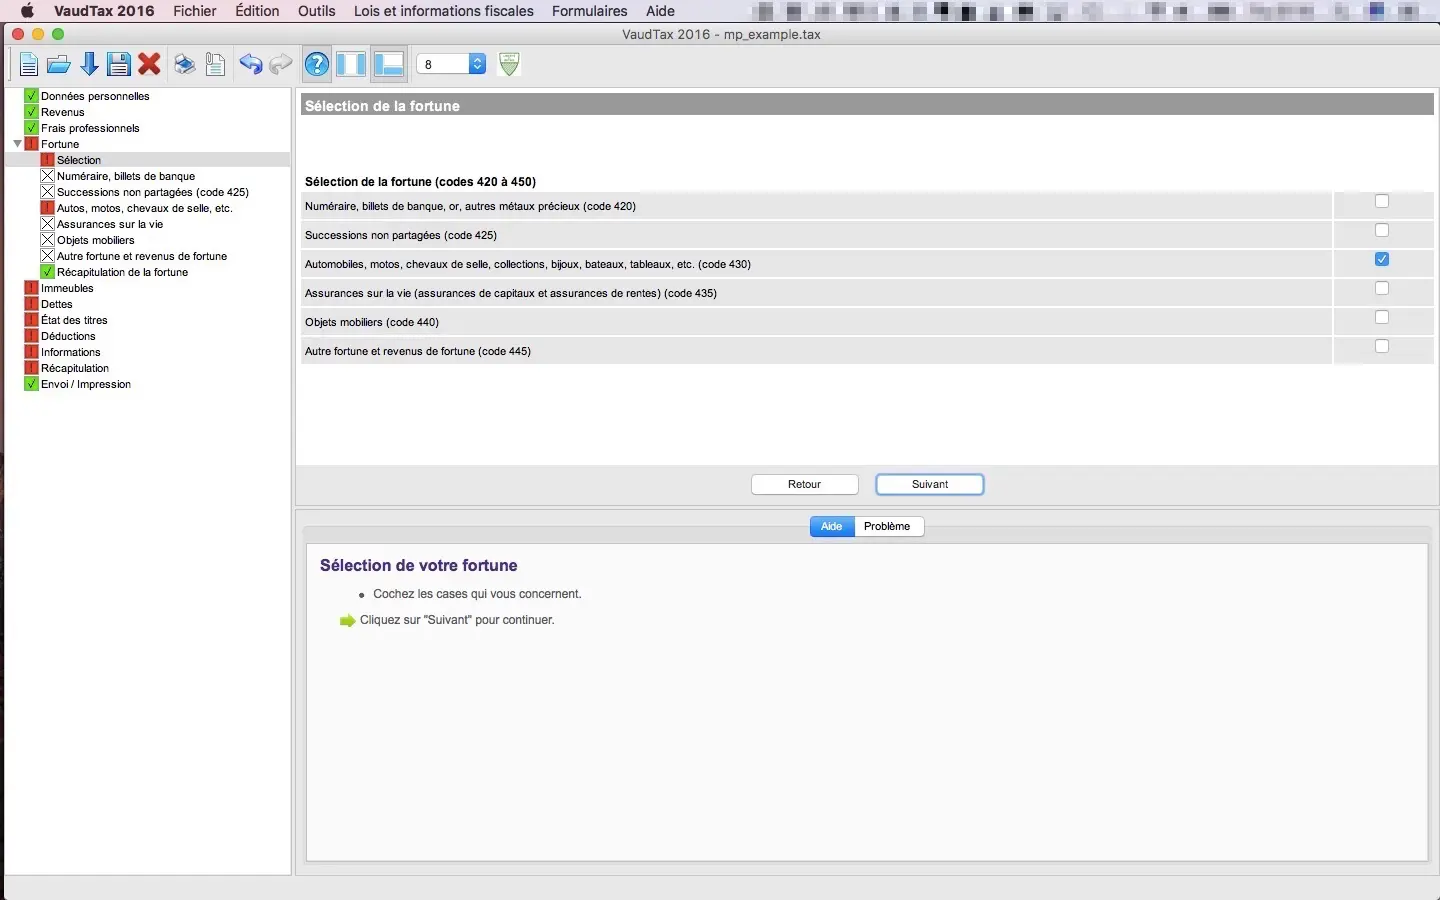This screenshot has height=900, width=1440.
Task: Select Dettes in the tree
Action: click(57, 304)
